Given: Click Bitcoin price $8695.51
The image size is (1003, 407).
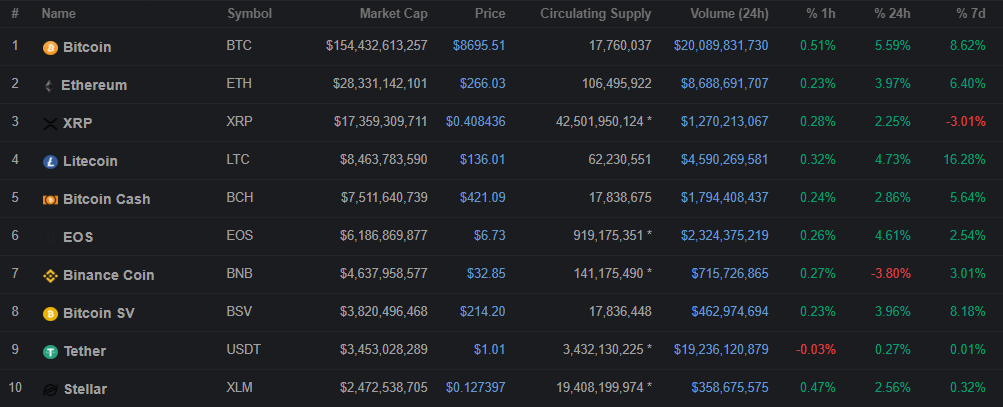Looking at the screenshot, I should (478, 47).
